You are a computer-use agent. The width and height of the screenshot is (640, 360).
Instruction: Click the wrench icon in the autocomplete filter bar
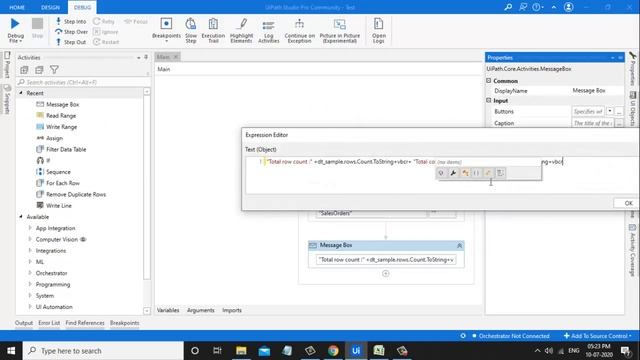click(x=453, y=173)
